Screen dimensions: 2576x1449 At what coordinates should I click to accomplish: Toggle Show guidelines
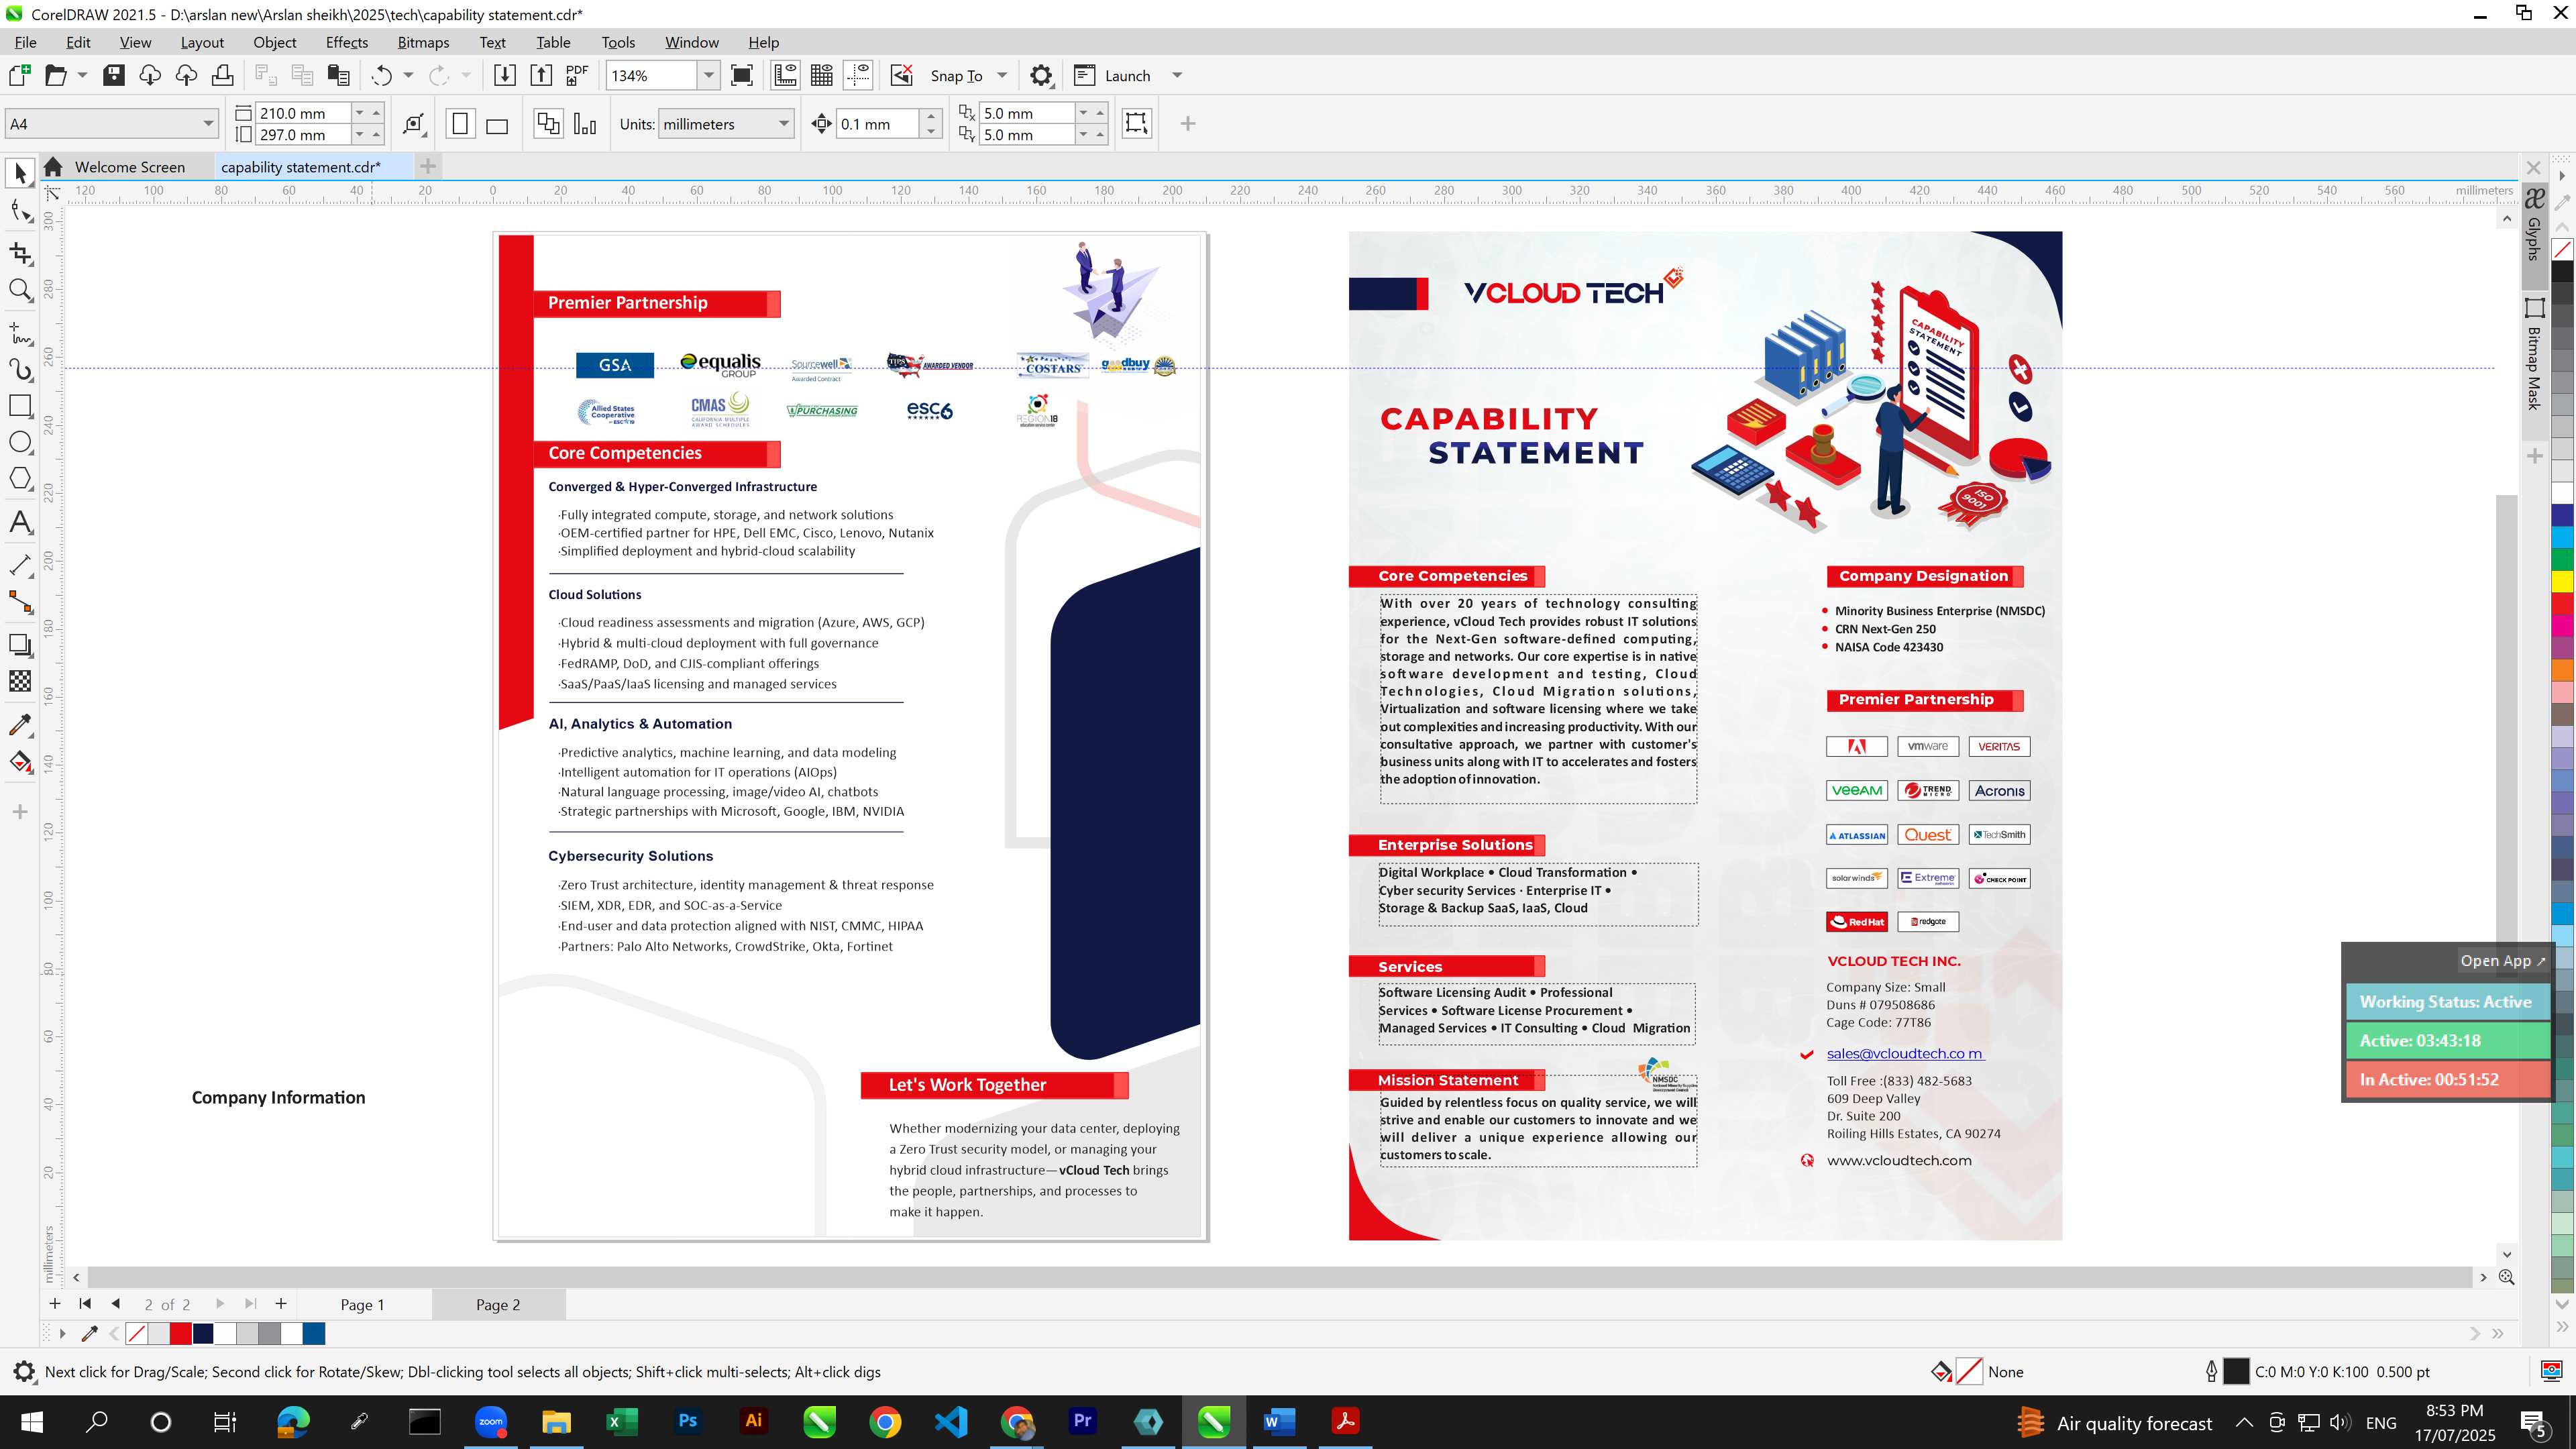pos(858,75)
